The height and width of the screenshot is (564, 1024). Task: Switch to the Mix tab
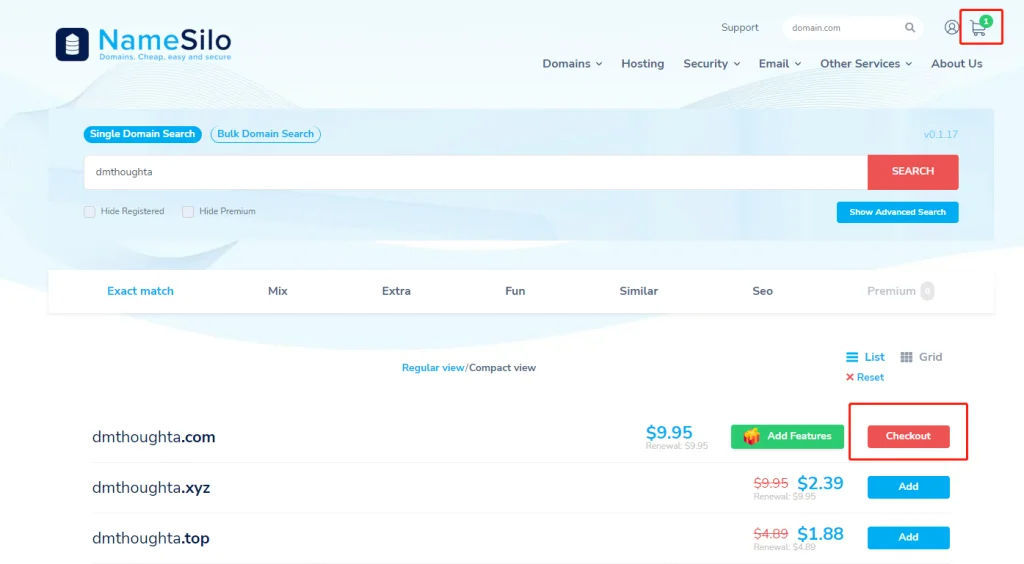(x=278, y=291)
